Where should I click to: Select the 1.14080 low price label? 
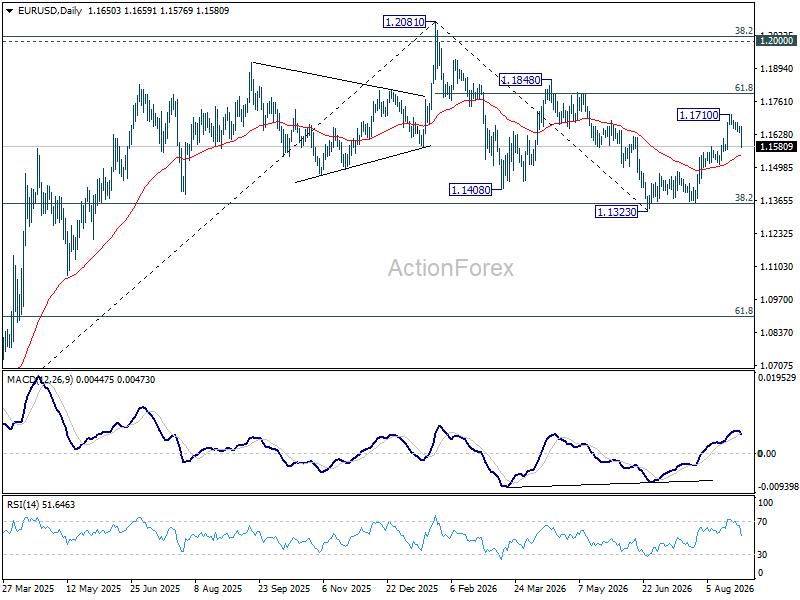pos(470,190)
